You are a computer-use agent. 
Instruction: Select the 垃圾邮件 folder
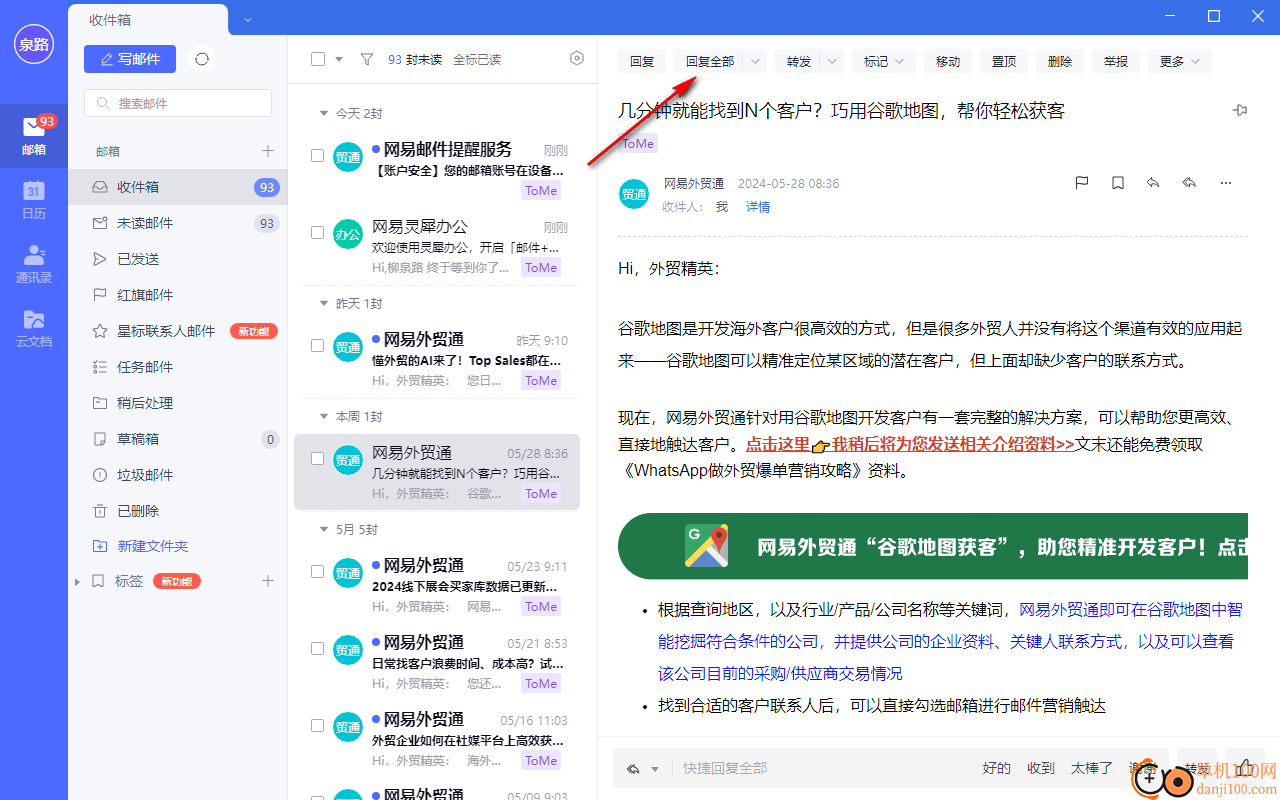(x=178, y=475)
